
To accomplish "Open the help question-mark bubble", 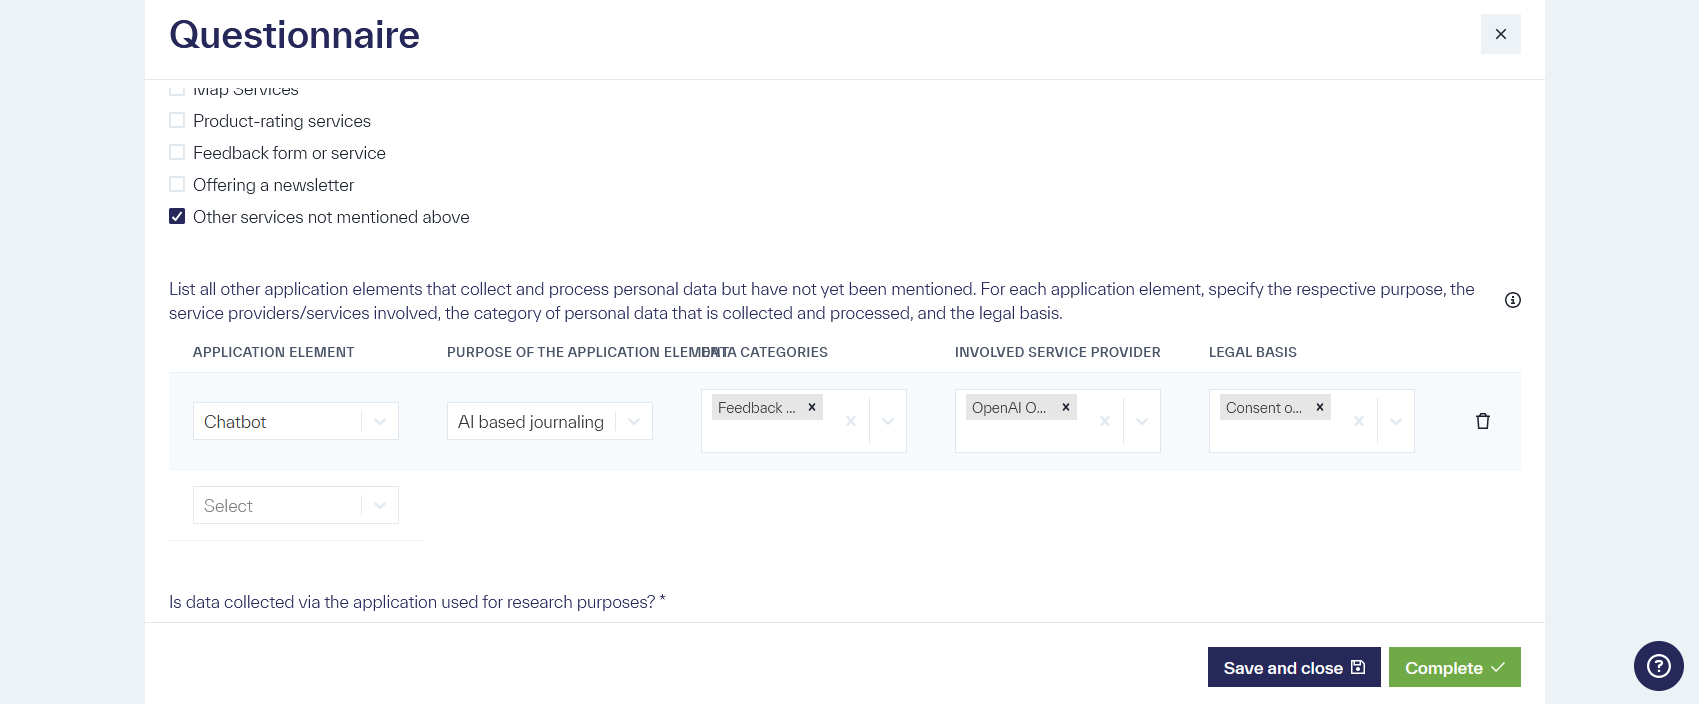I will (1658, 666).
